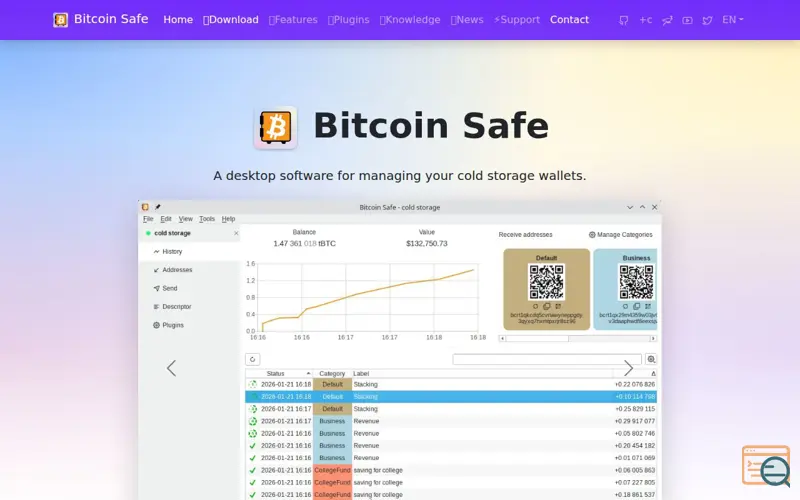Click the transaction search input field

click(547, 359)
